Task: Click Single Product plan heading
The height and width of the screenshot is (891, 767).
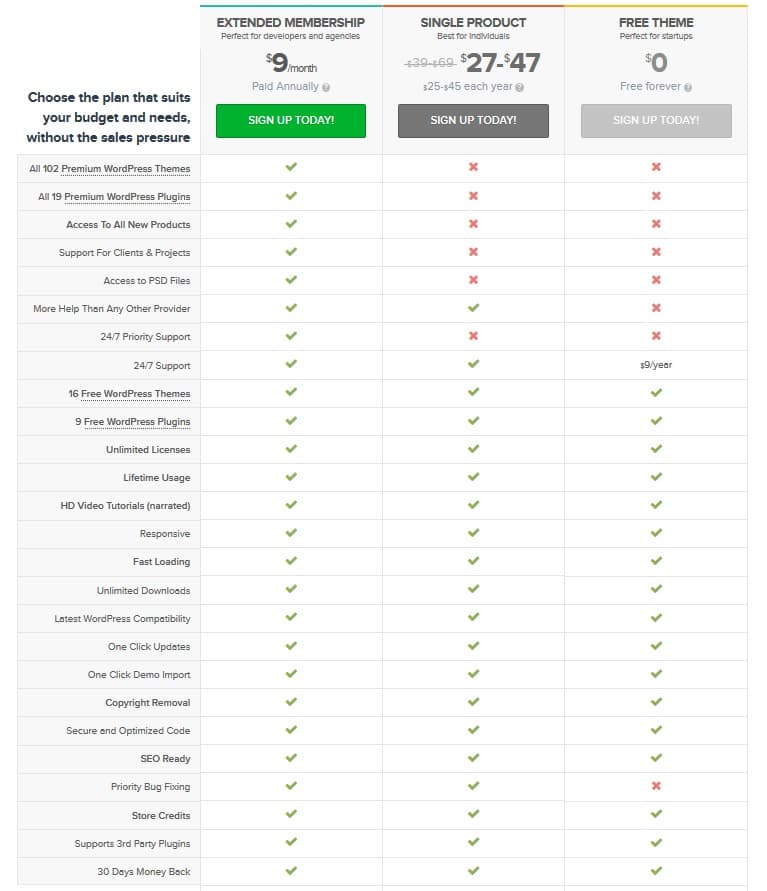Action: click(x=473, y=23)
